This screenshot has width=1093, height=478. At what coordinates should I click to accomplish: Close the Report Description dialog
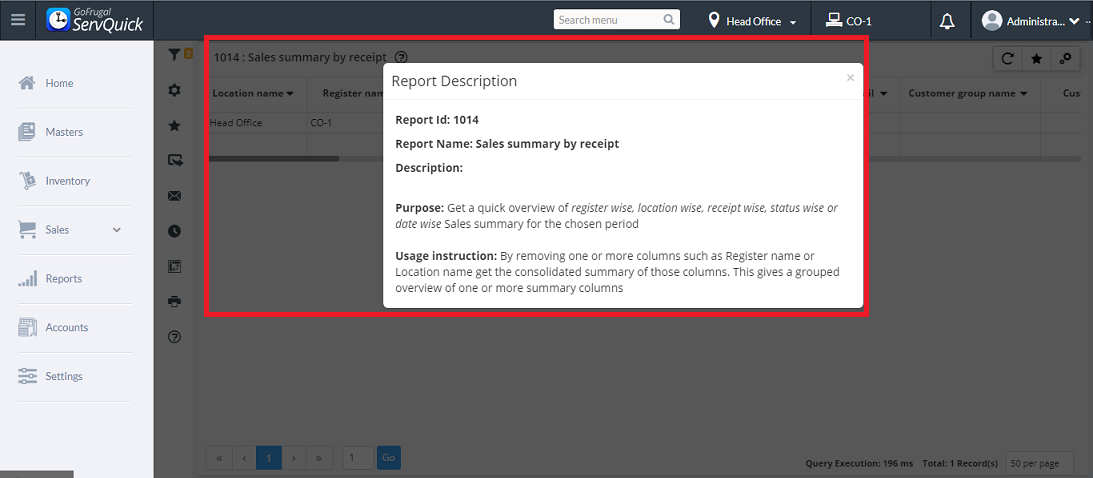[x=850, y=78]
